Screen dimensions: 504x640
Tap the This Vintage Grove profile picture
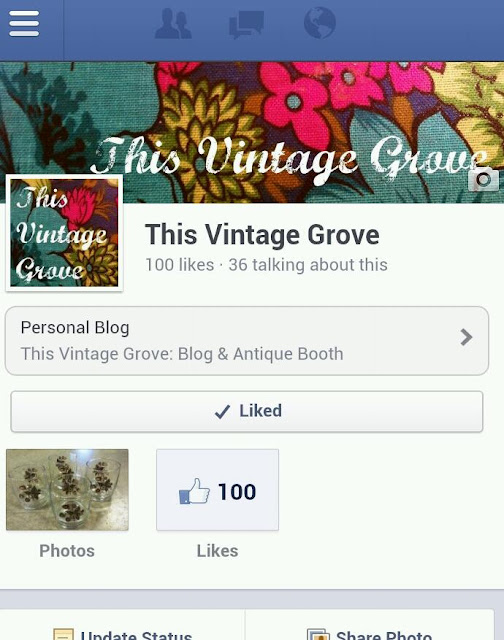64,233
